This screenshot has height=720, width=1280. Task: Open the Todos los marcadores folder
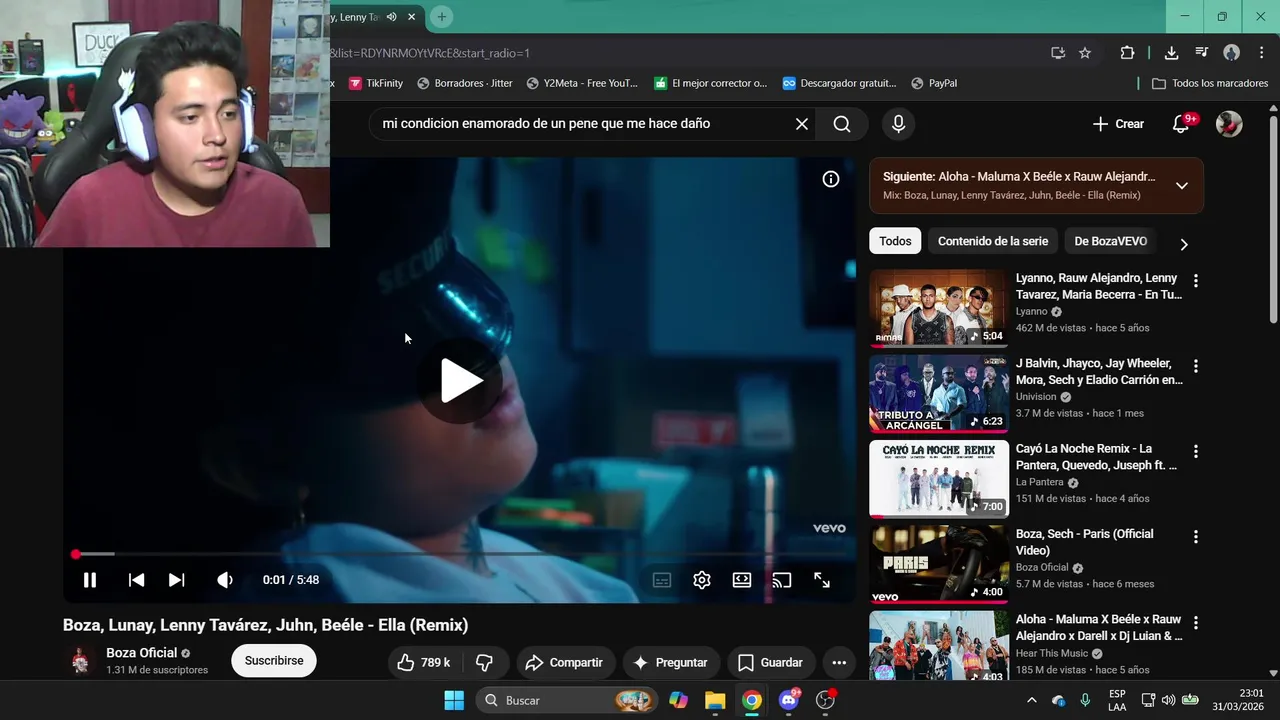[x=1210, y=83]
